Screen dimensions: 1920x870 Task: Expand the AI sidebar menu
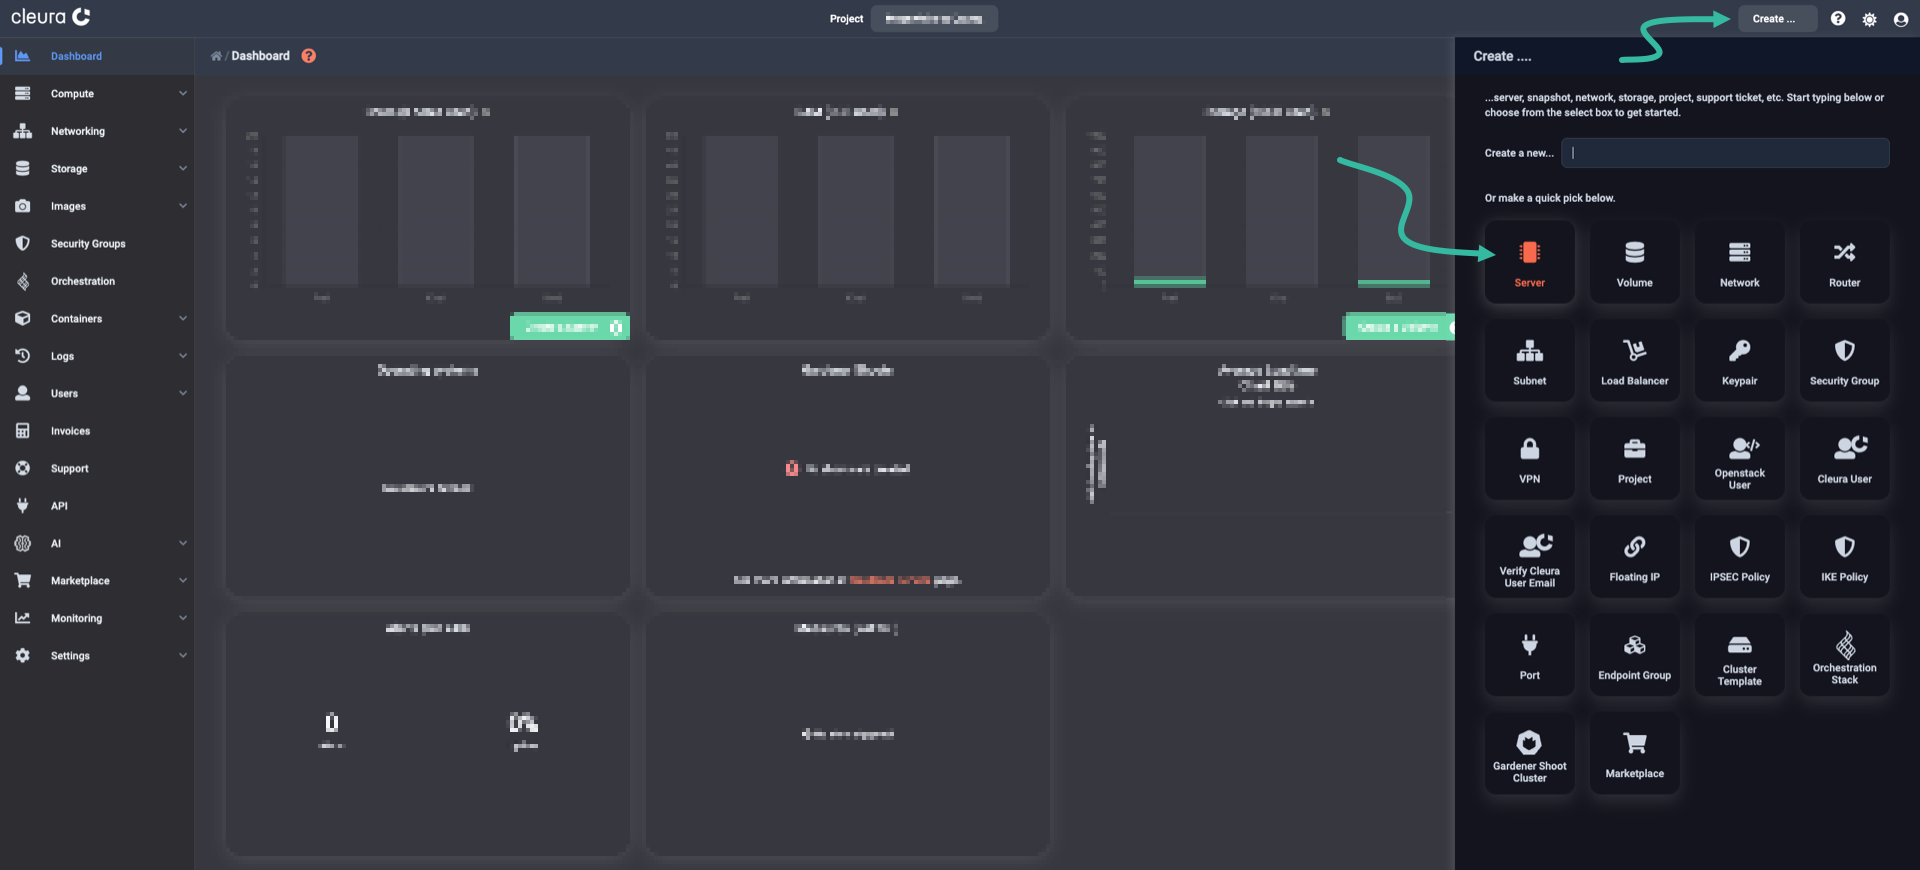(97, 544)
